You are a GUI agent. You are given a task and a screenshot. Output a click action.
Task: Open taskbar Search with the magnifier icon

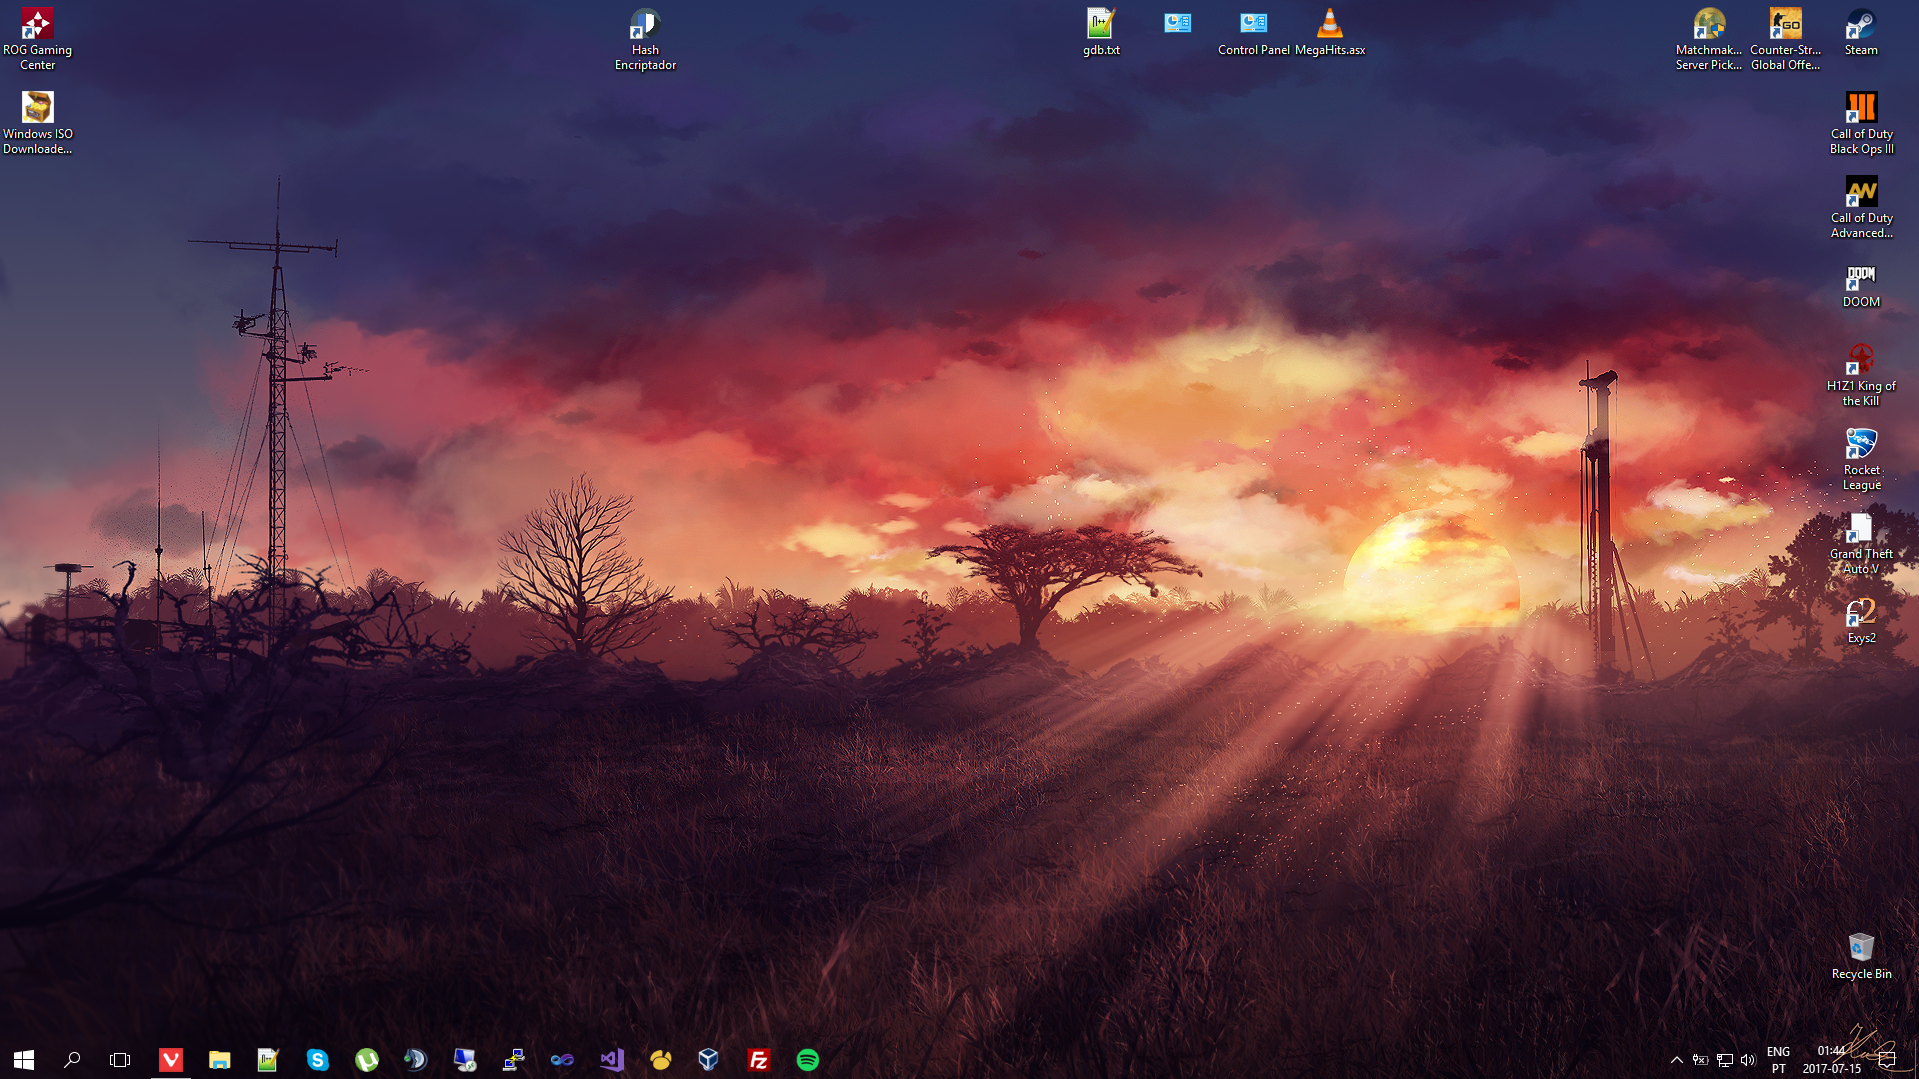pos(72,1059)
